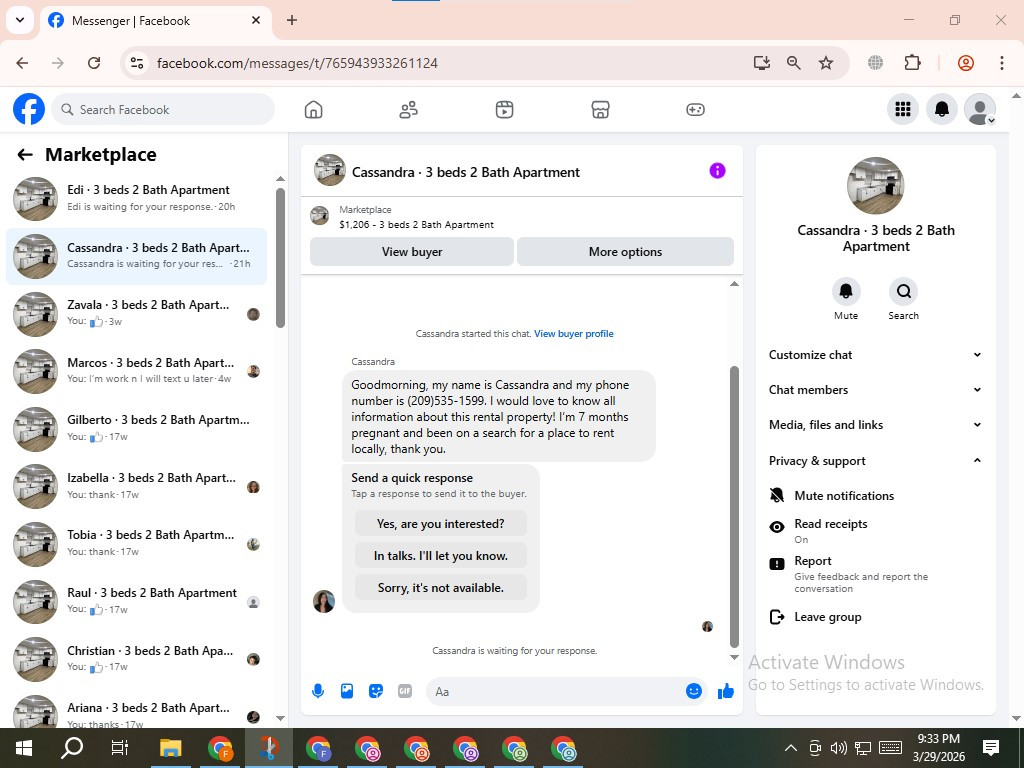Image resolution: width=1024 pixels, height=768 pixels.
Task: Send a voice clip with microphone icon
Action: tap(318, 691)
